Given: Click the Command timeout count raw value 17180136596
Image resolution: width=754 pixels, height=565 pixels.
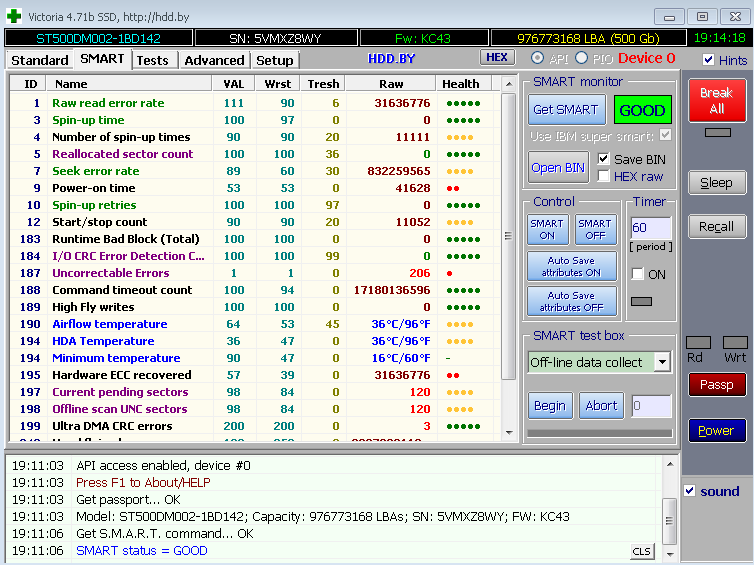Looking at the screenshot, I should pyautogui.click(x=392, y=290).
